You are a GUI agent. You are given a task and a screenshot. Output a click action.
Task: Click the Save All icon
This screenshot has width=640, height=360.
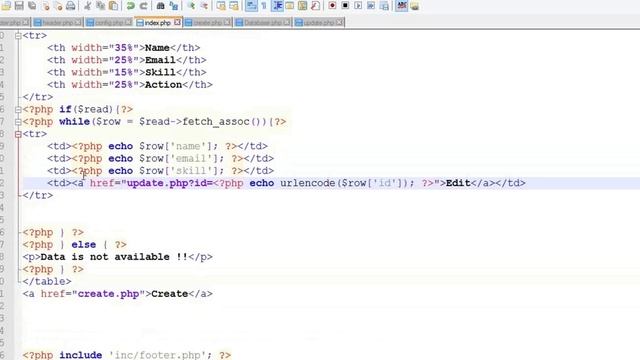coord(32,6)
